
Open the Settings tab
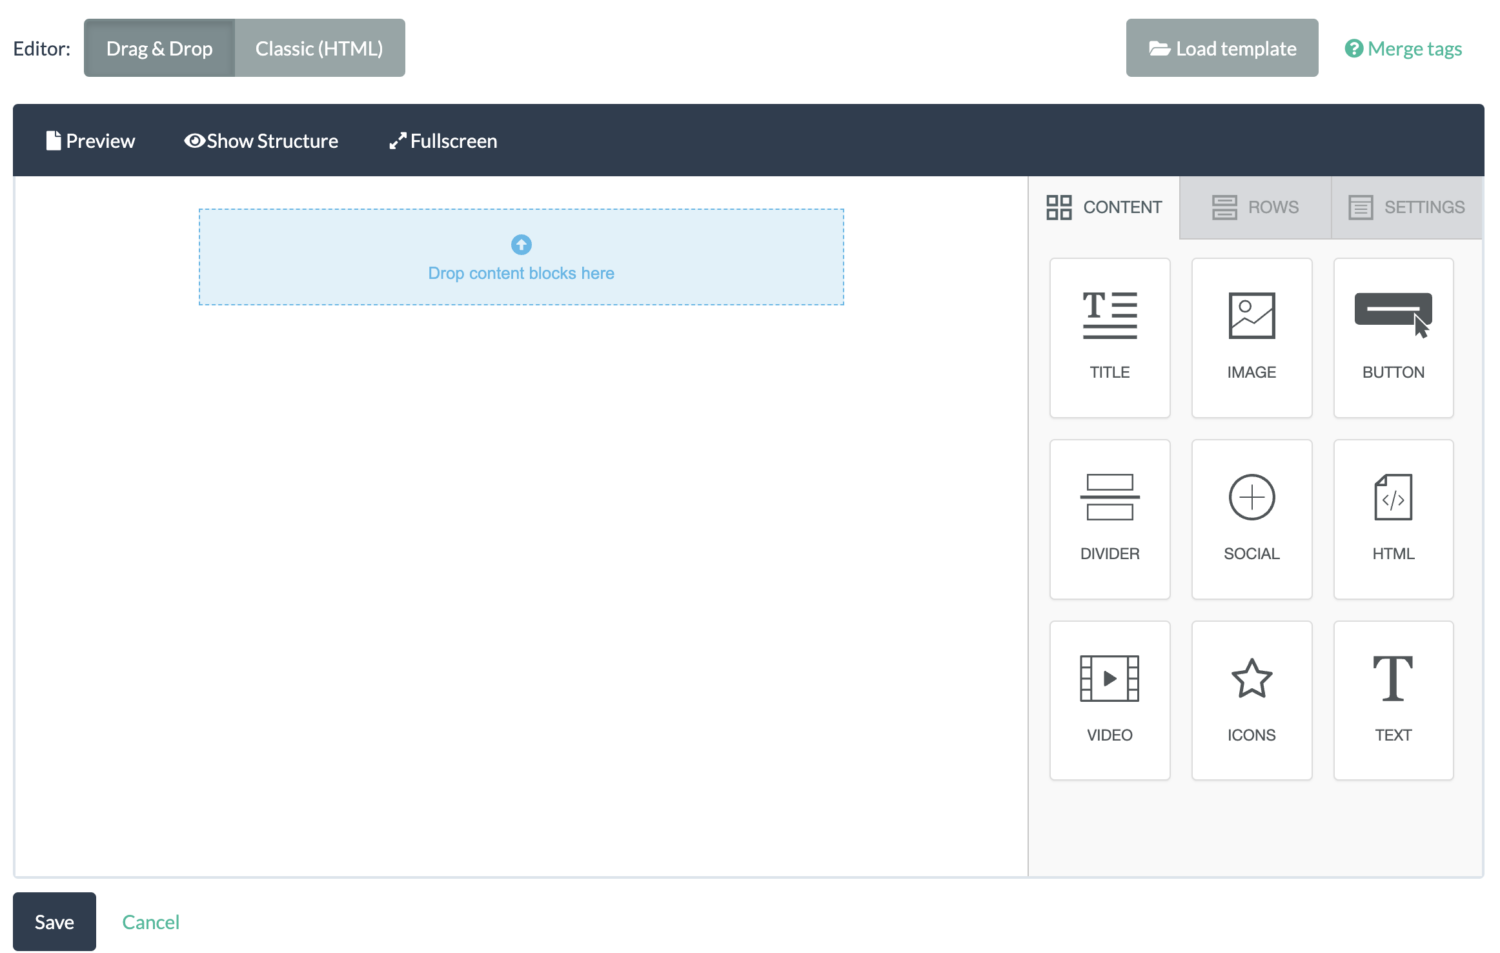click(1406, 207)
